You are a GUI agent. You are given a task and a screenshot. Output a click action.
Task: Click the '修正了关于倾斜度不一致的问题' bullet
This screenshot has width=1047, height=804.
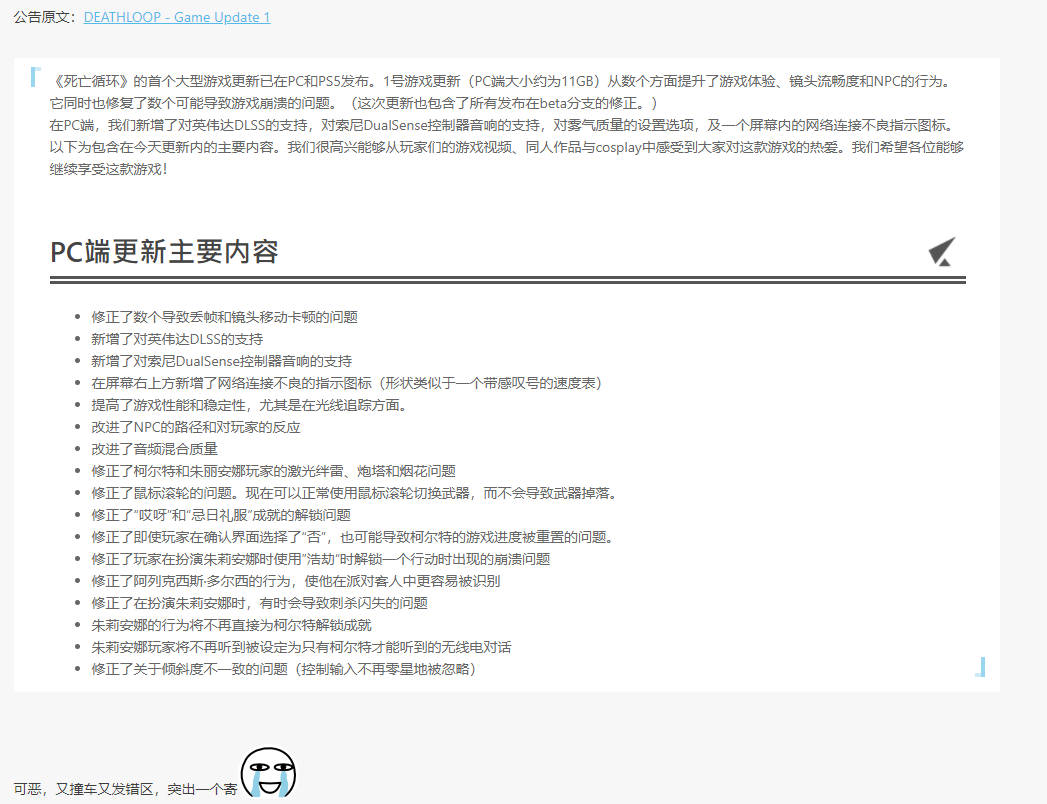click(x=284, y=670)
